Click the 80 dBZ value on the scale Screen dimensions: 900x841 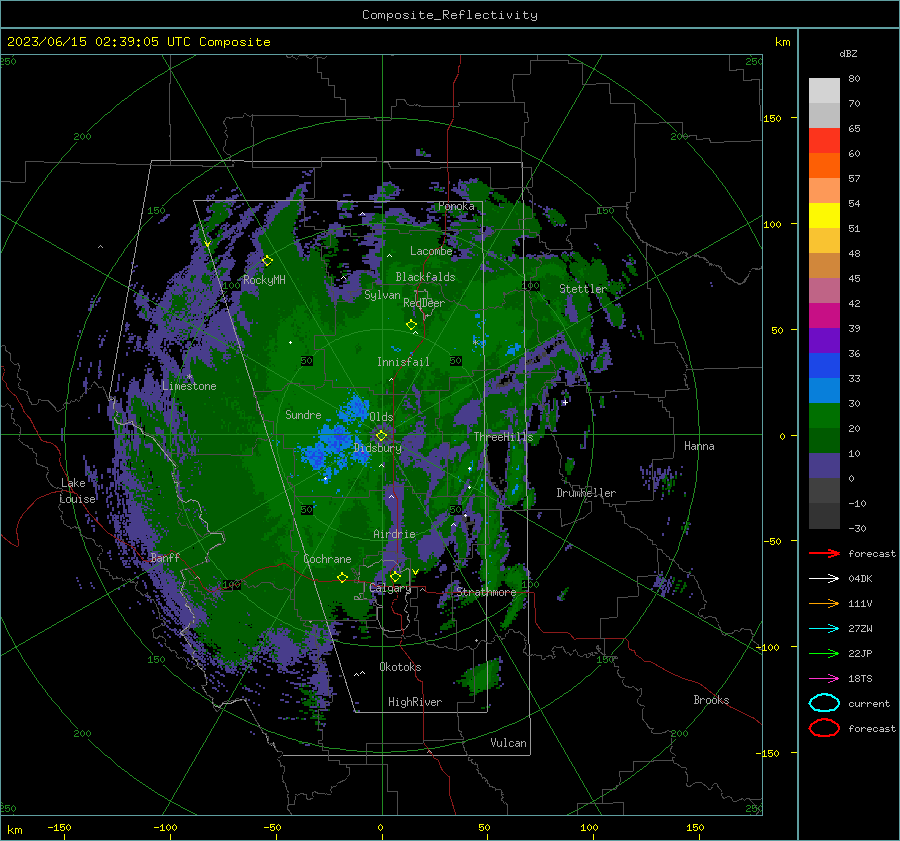tap(854, 79)
